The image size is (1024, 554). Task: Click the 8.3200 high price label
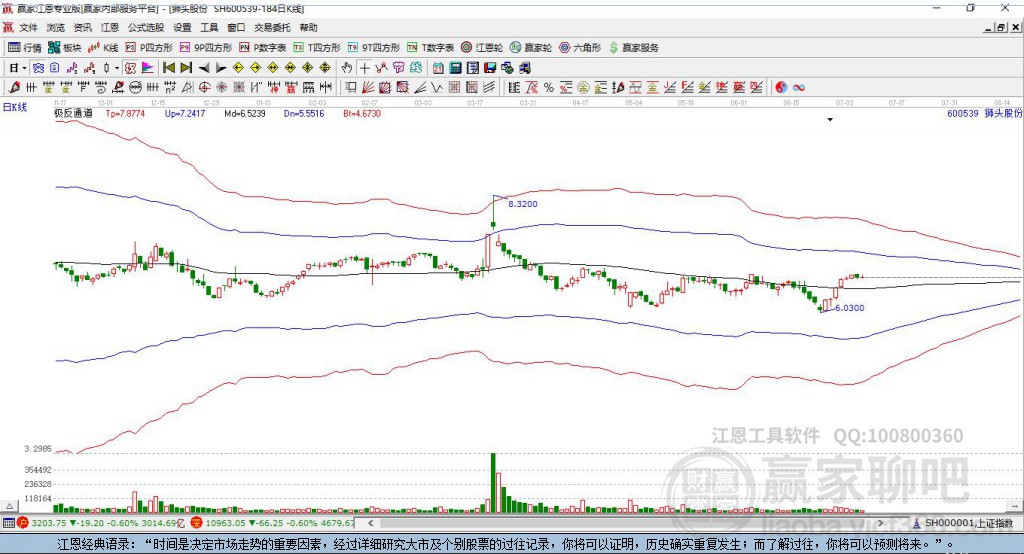click(x=522, y=204)
